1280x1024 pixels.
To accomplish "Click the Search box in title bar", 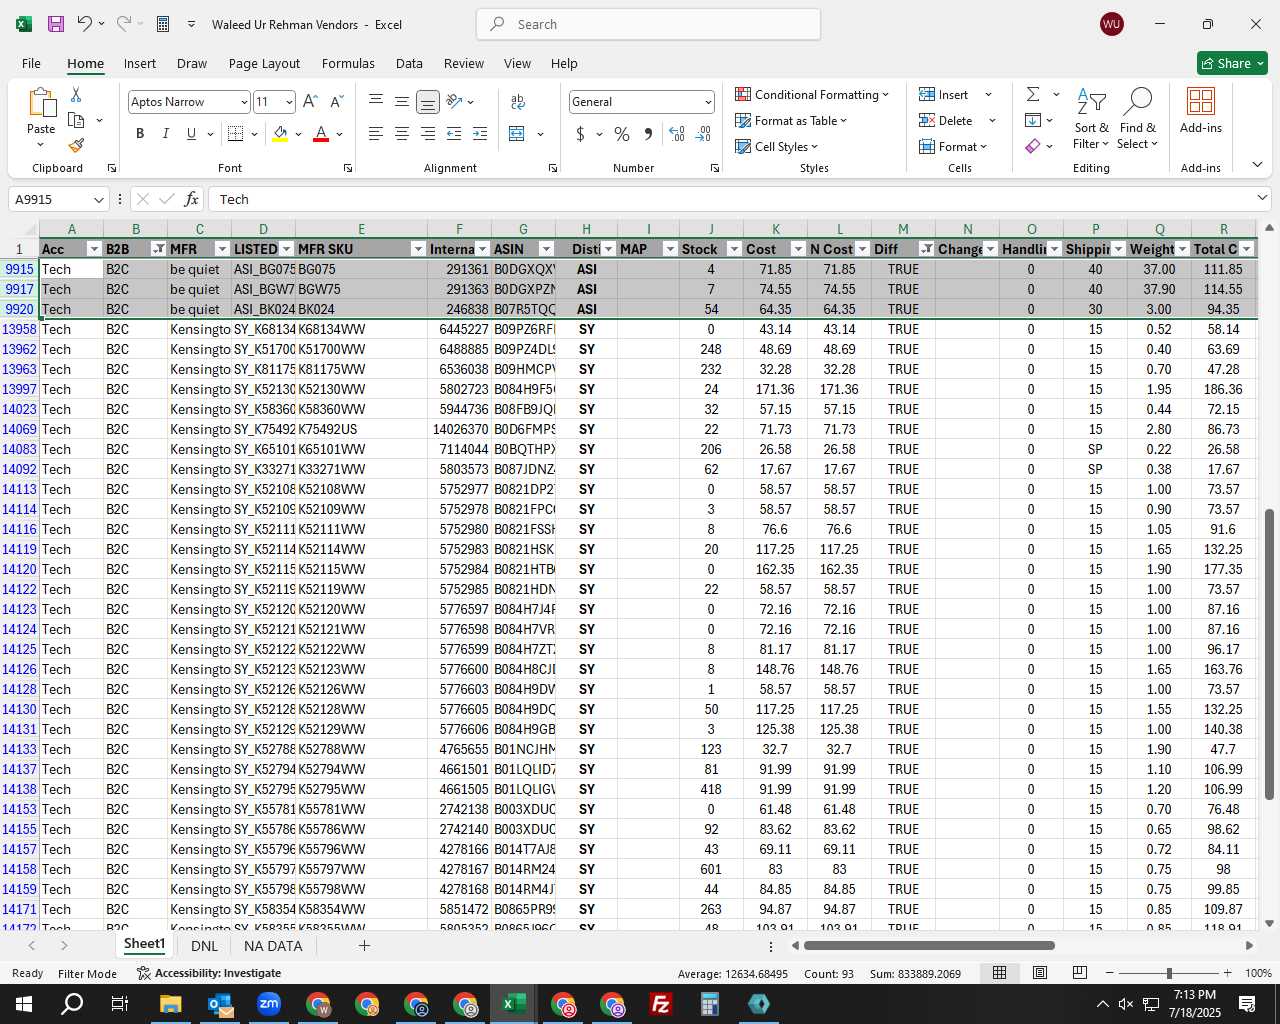I will [648, 24].
